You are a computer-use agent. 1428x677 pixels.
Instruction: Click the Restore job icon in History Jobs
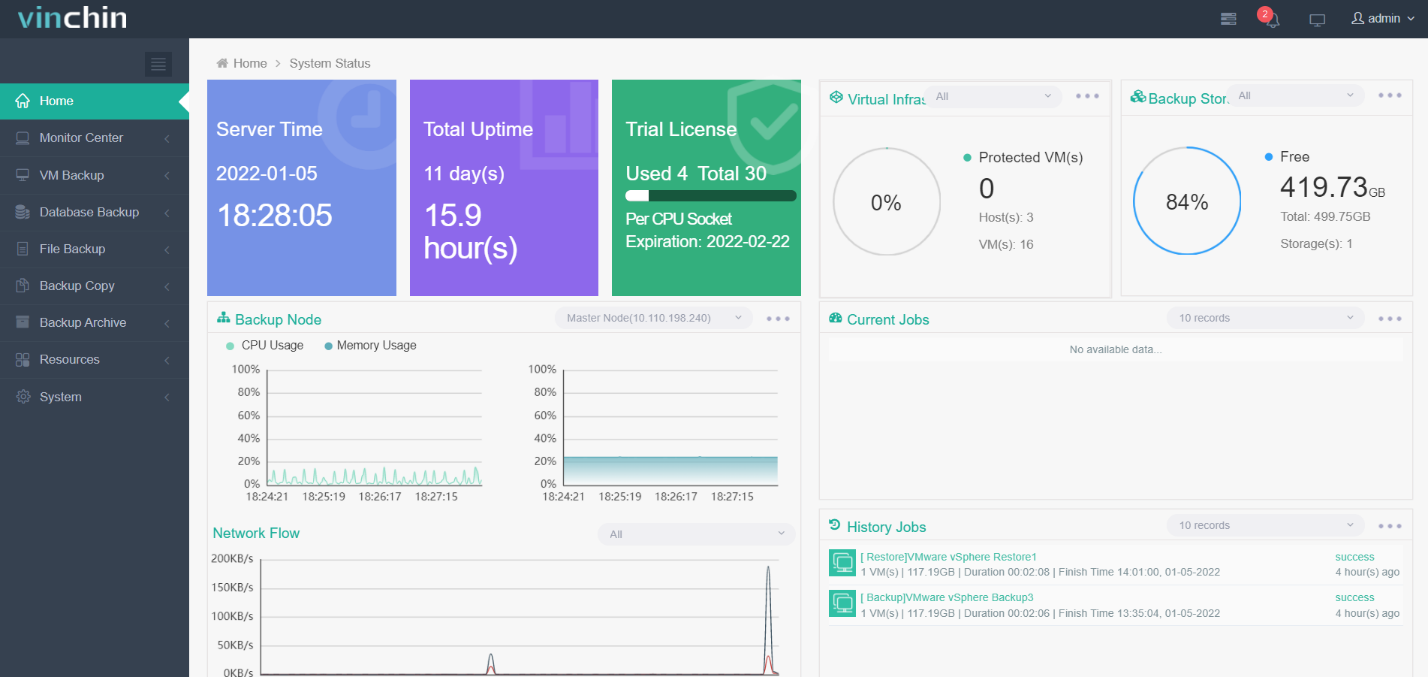842,563
